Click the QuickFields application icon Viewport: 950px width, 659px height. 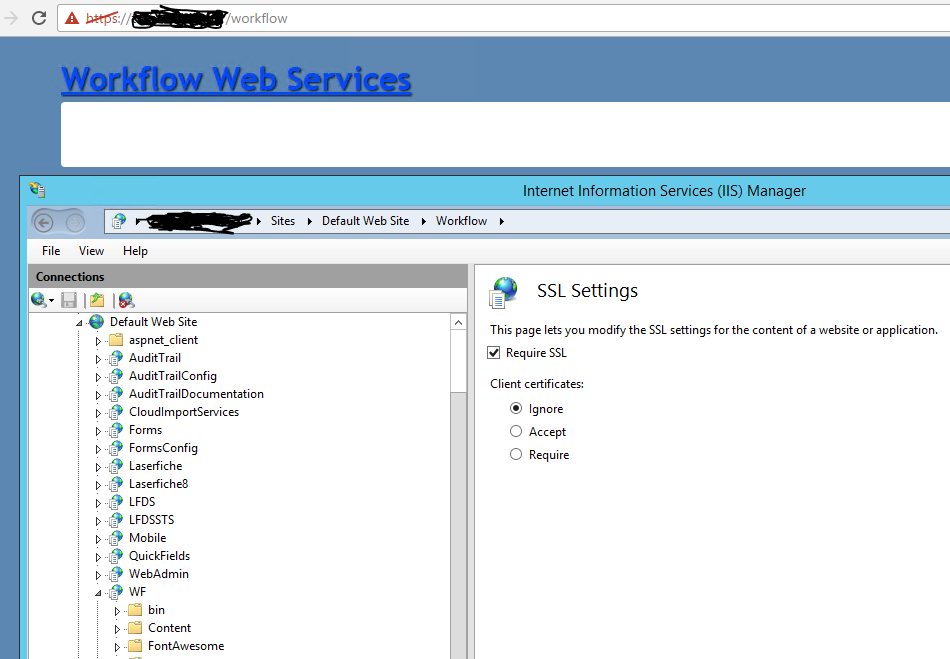116,556
